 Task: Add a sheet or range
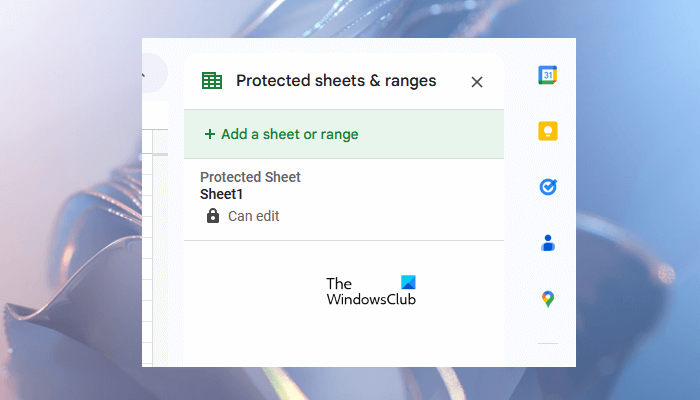(x=344, y=134)
